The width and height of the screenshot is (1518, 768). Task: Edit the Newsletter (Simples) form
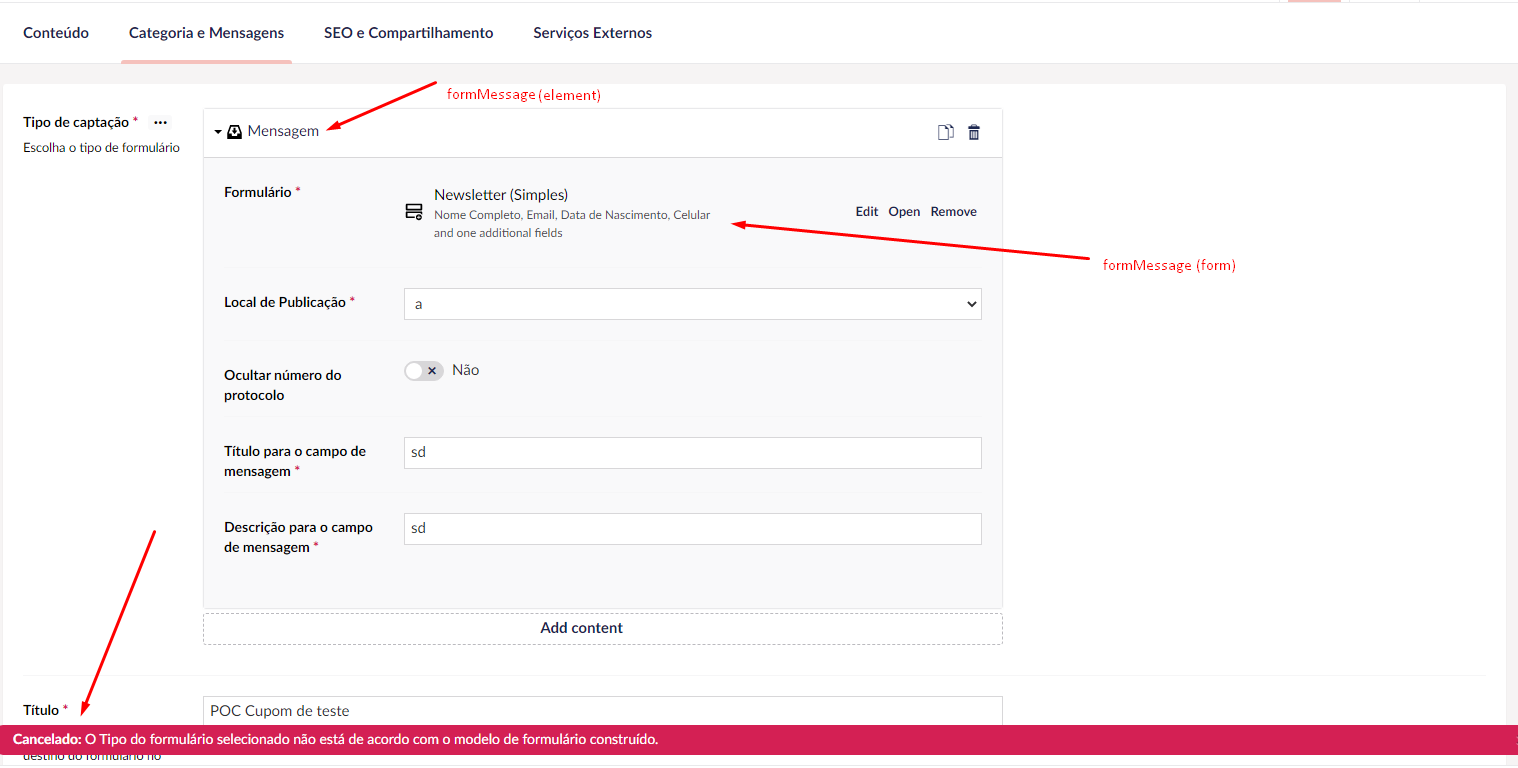866,211
